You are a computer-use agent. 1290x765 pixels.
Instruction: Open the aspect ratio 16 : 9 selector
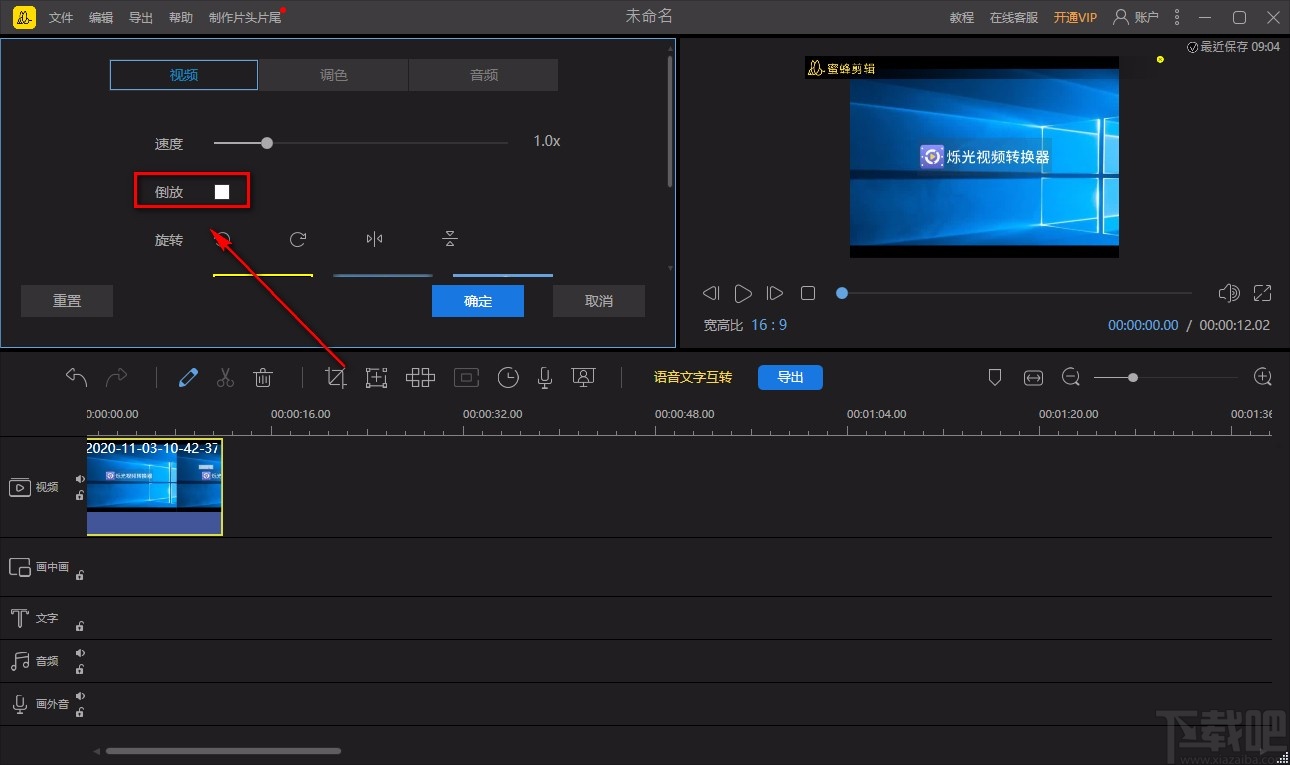pyautogui.click(x=769, y=325)
